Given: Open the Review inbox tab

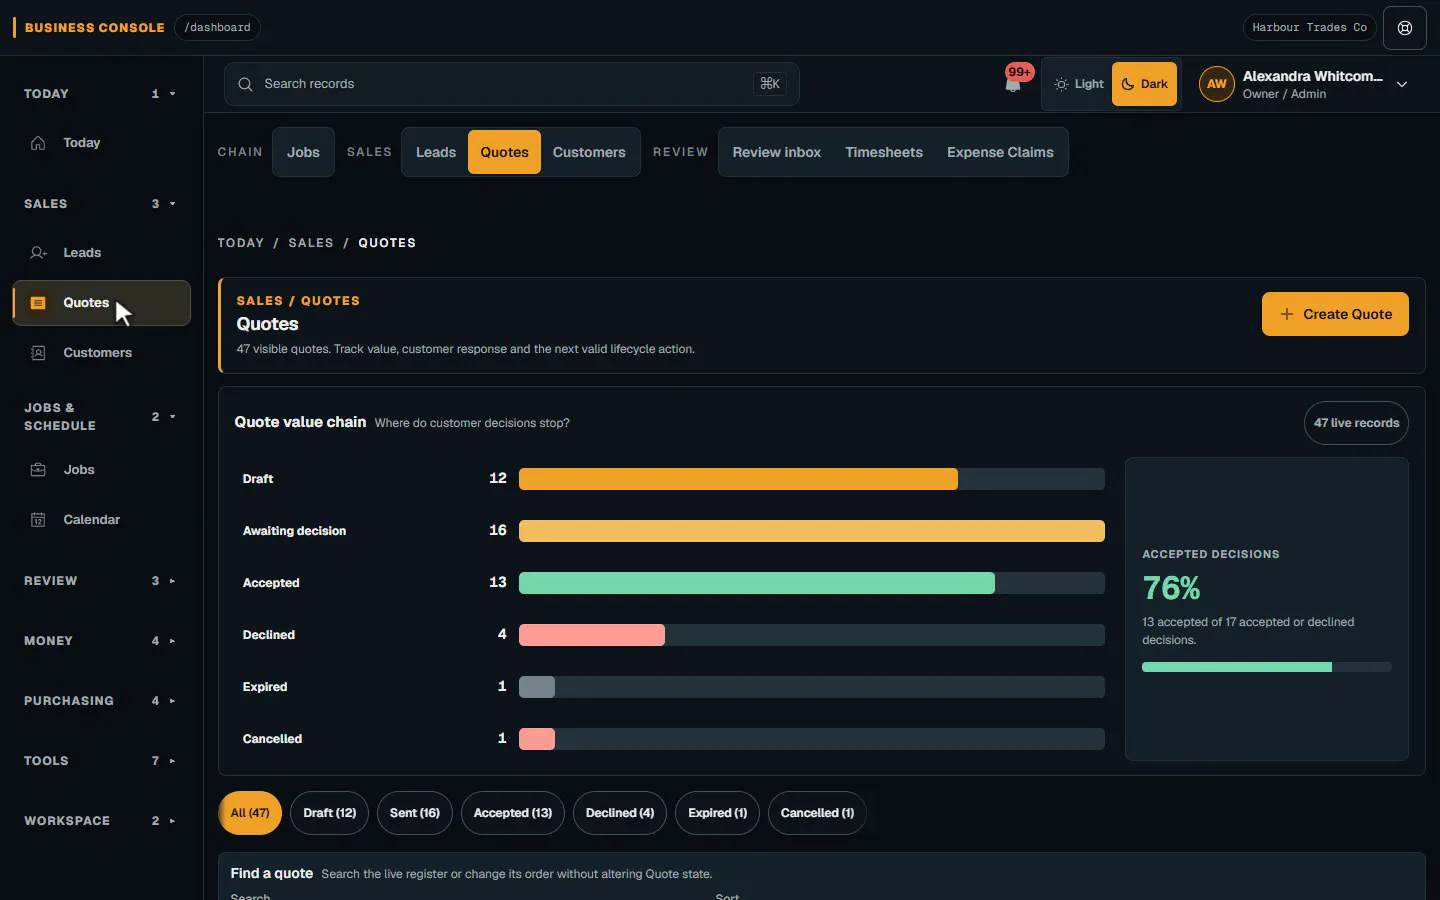Looking at the screenshot, I should coord(777,152).
